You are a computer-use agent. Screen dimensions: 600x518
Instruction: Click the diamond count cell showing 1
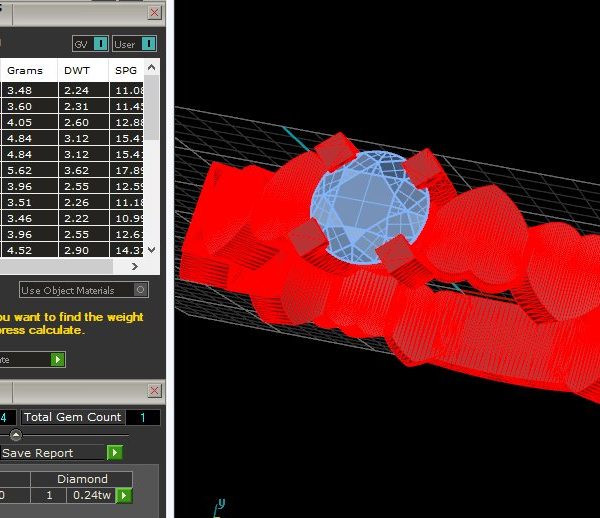click(x=49, y=495)
